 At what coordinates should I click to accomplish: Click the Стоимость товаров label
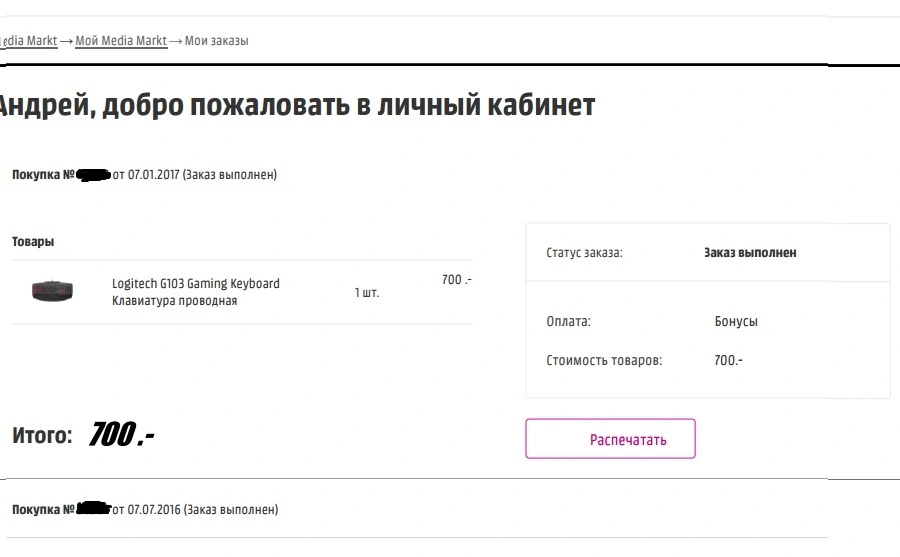(604, 361)
